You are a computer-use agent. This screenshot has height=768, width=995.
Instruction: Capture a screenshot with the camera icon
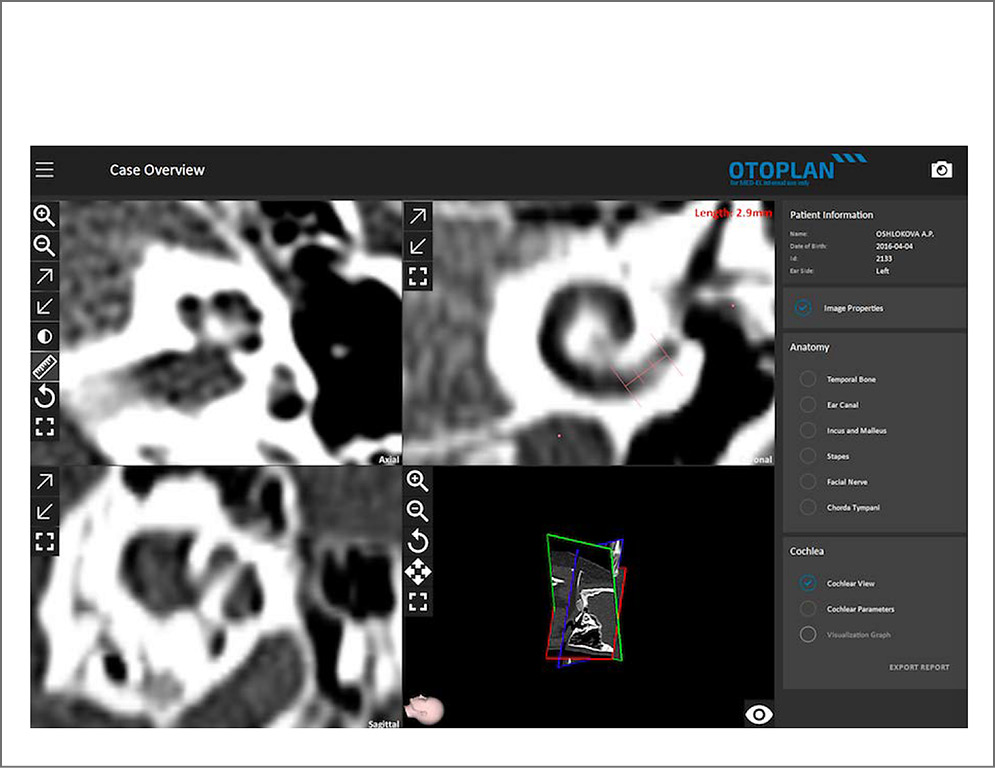pos(941,170)
